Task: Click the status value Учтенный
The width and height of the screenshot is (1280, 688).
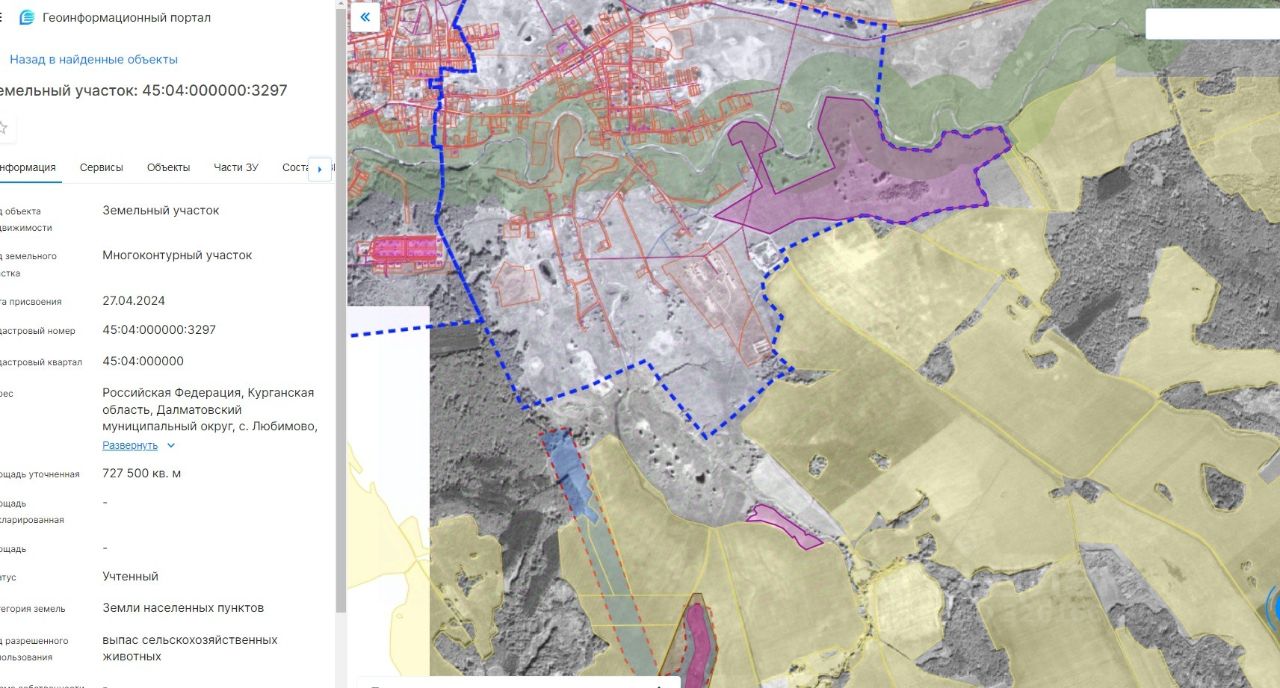Action: 130,576
